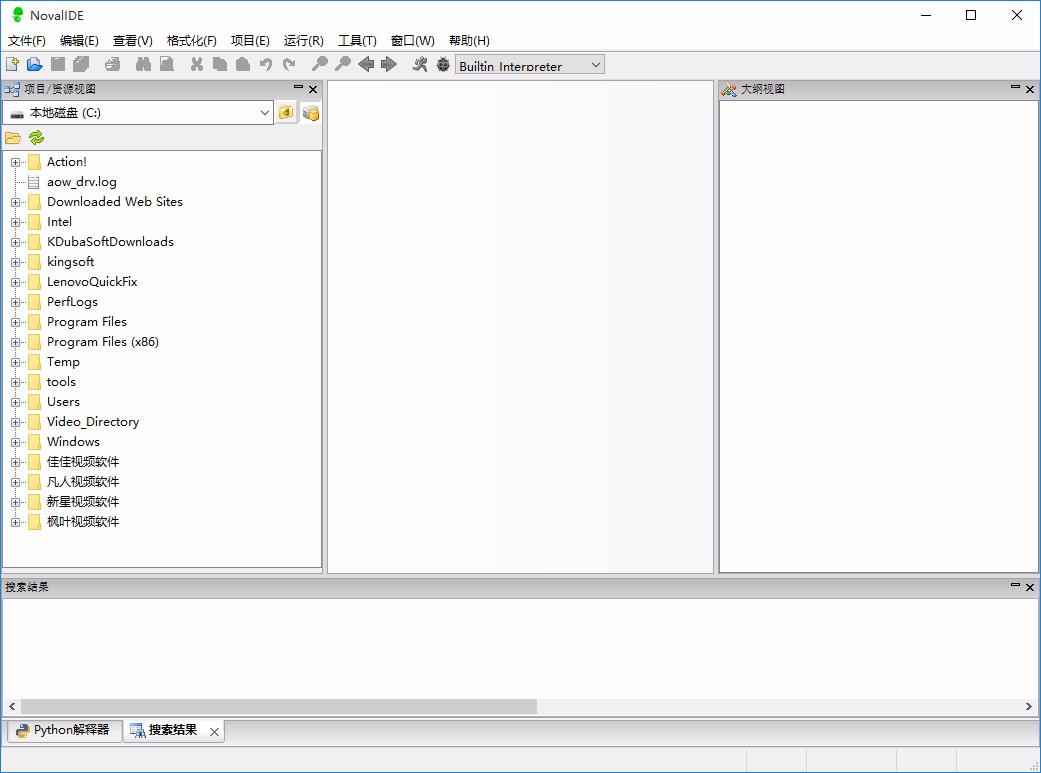
Task: Select the aow_drv.log file
Action: 82,182
